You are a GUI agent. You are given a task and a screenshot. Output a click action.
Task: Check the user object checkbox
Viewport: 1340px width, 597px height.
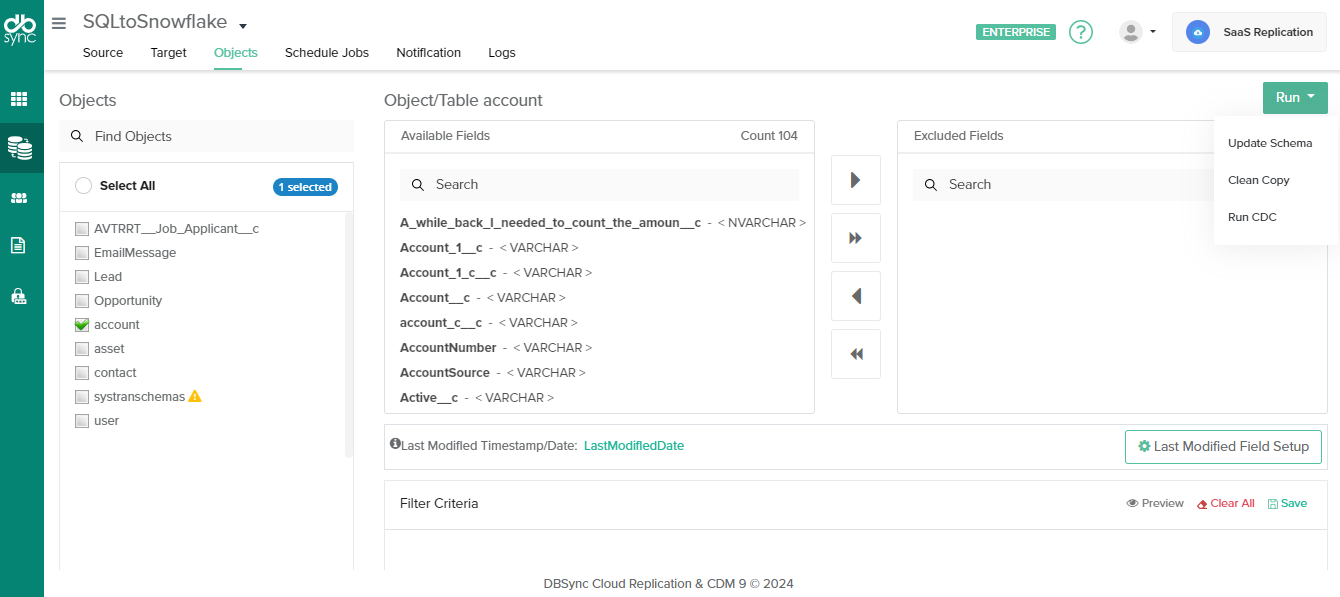pos(82,421)
